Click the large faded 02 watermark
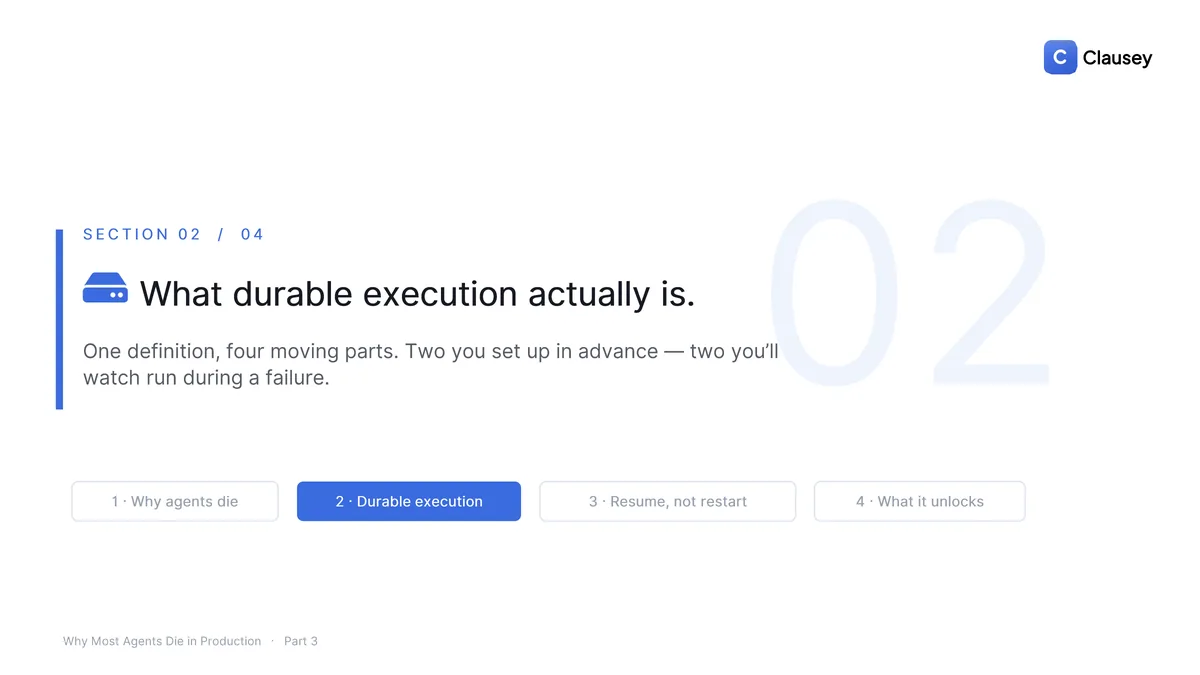This screenshot has height=675, width=1200. click(x=909, y=291)
